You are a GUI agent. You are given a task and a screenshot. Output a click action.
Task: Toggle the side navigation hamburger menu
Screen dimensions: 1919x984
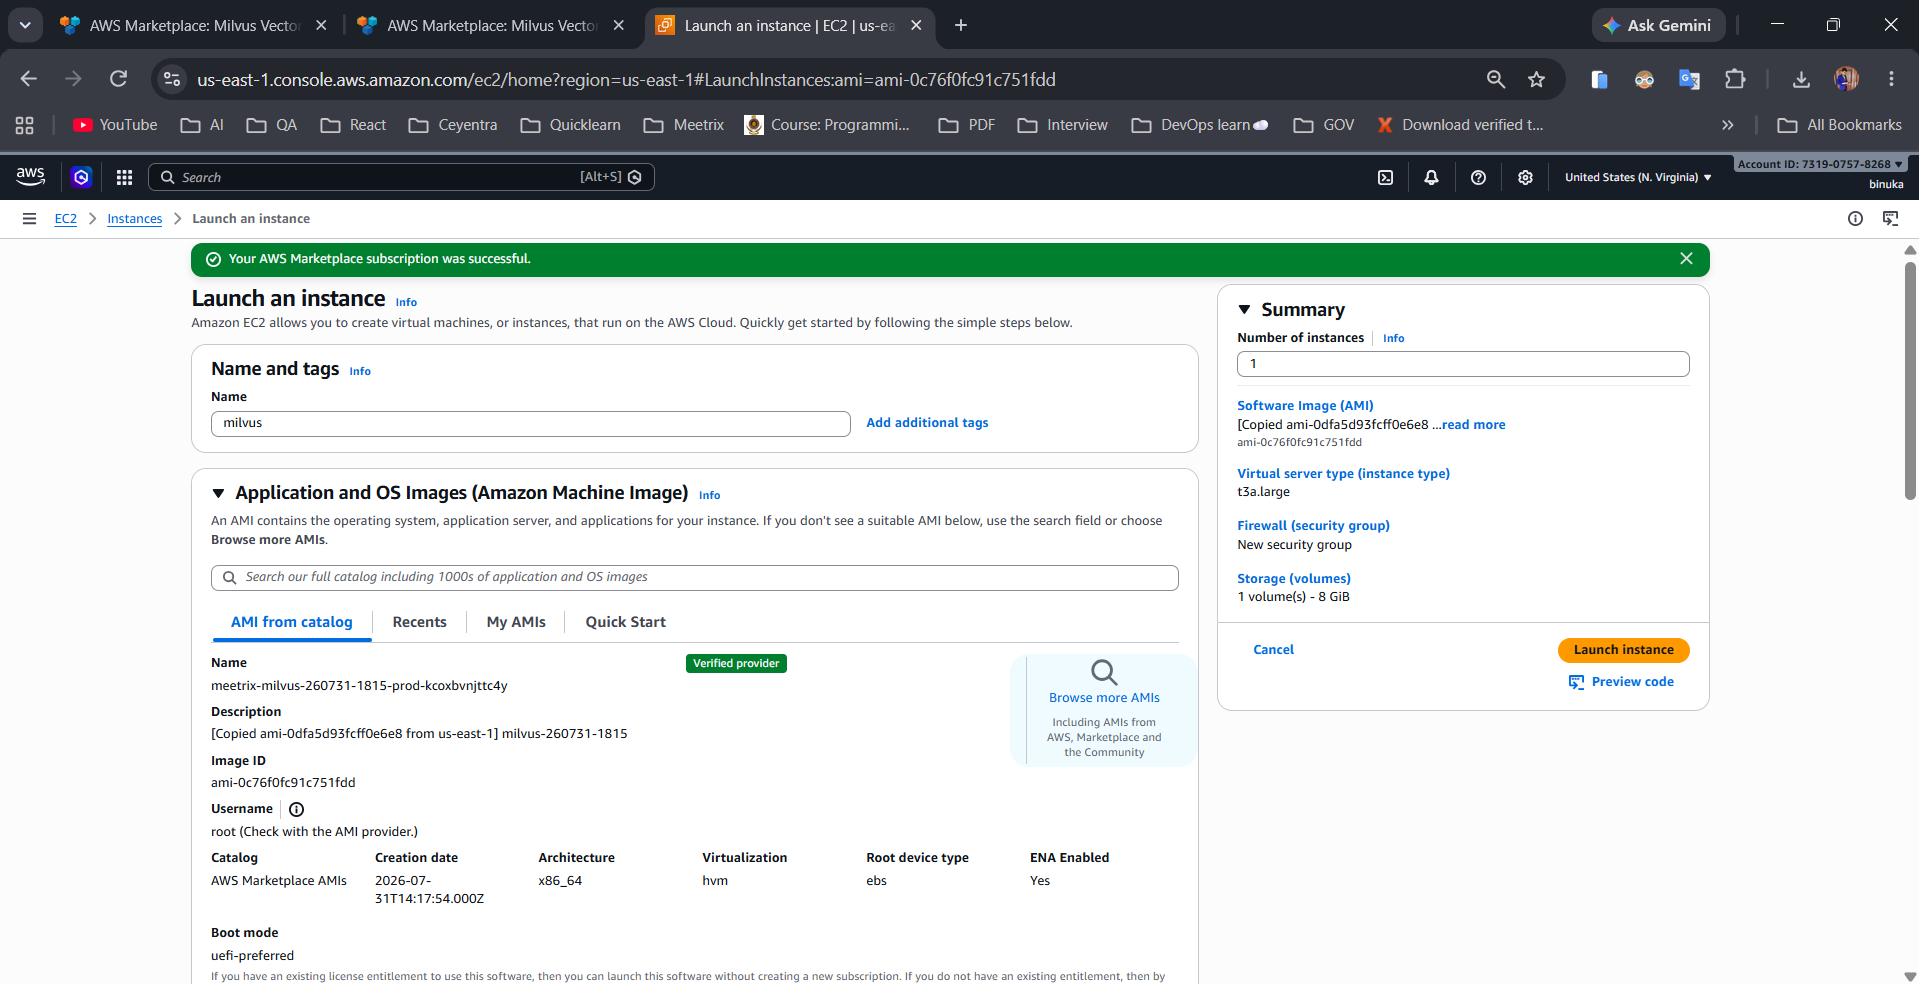29,218
